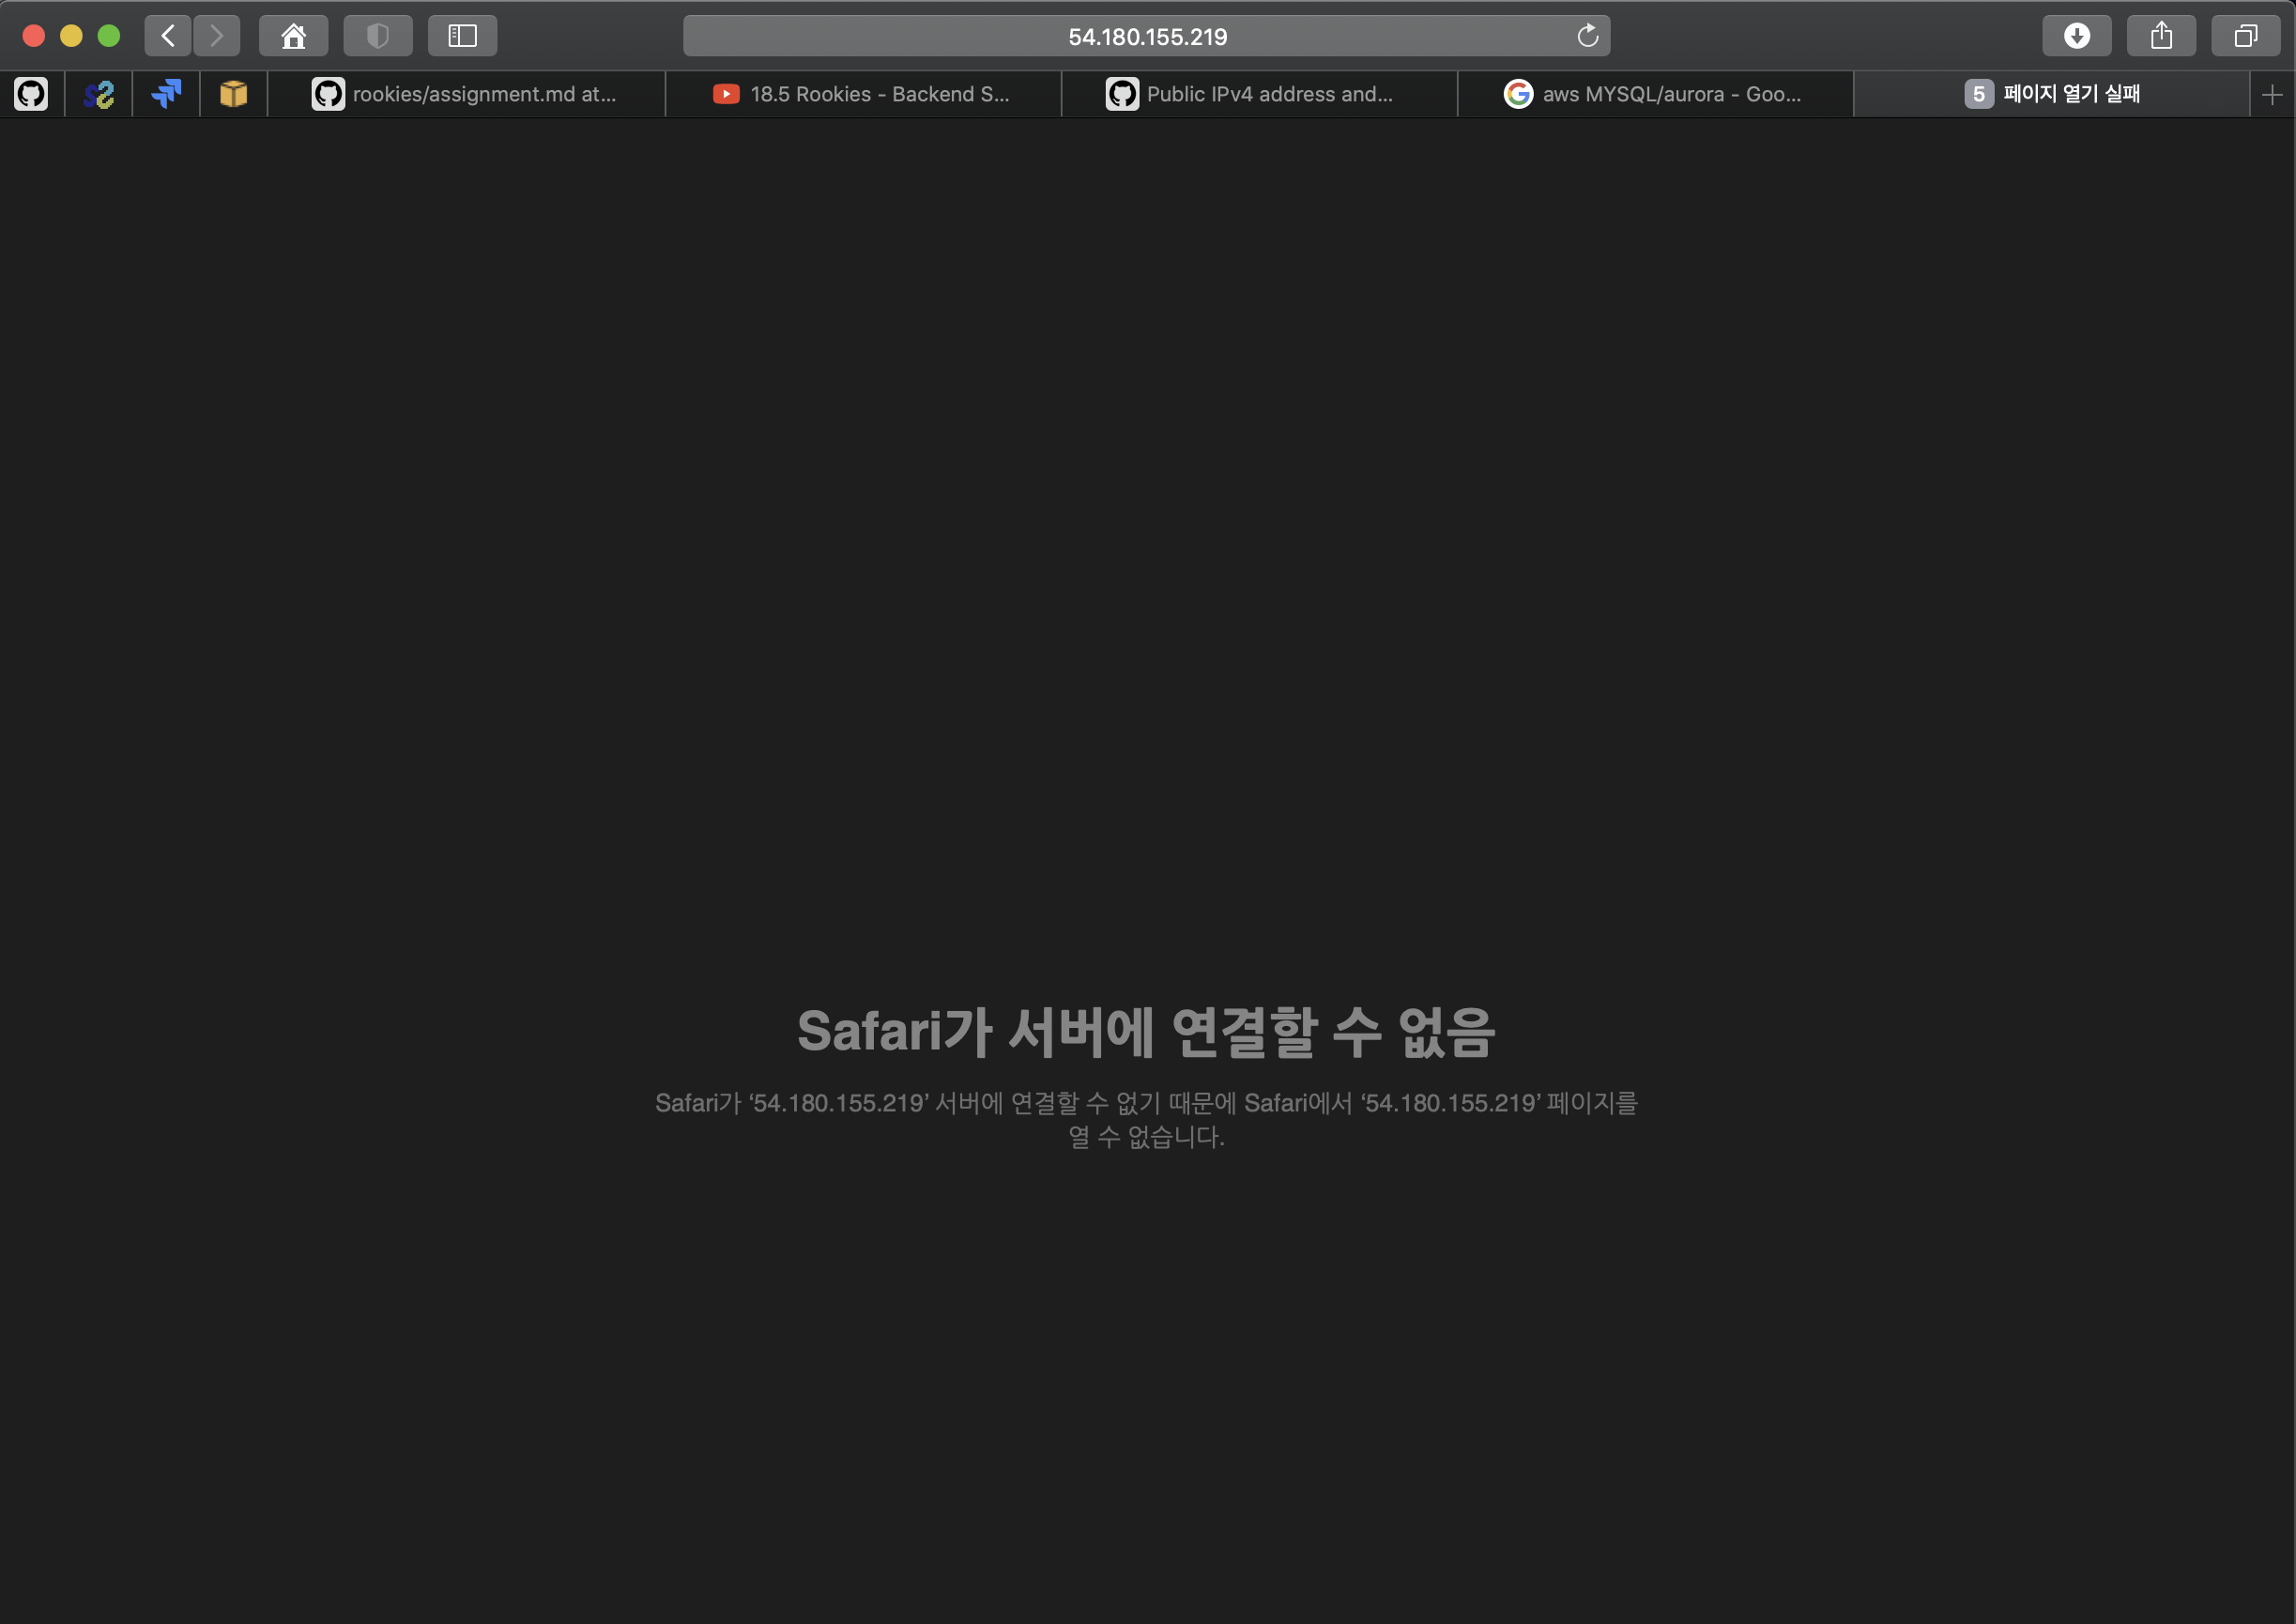
Task: Switch to 18.5 Rookies Backend tab
Action: click(x=862, y=94)
